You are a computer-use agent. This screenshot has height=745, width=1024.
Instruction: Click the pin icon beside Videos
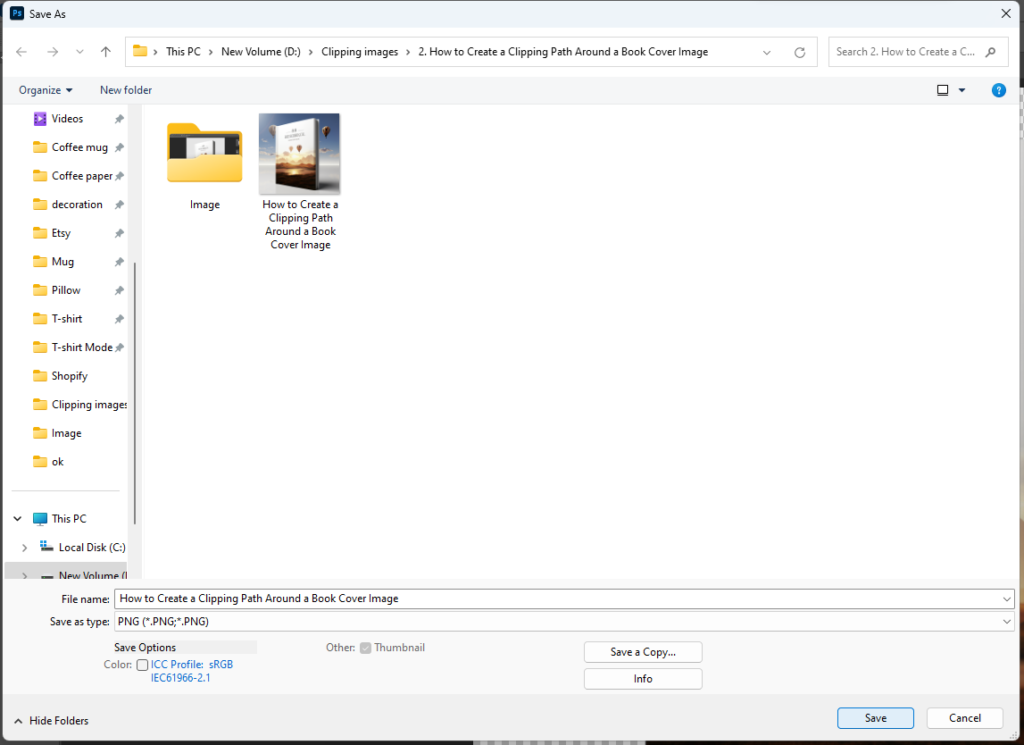119,119
